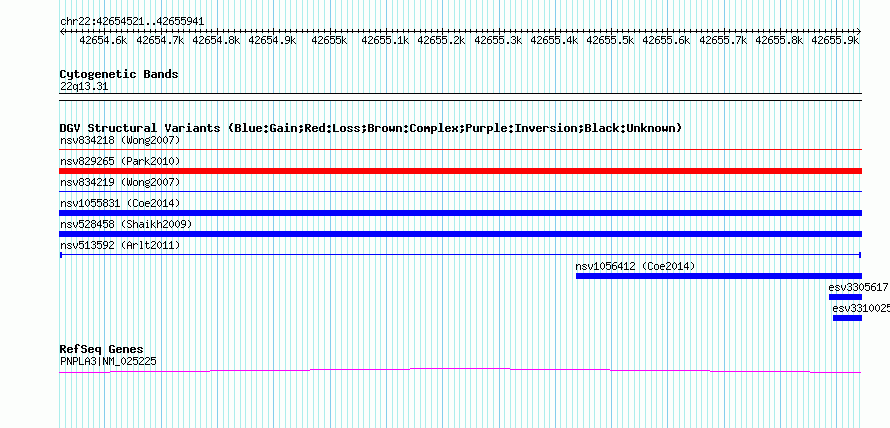Click the thick red bar below nsv829265
Image resolution: width=890 pixels, height=428 pixels.
coord(461,171)
